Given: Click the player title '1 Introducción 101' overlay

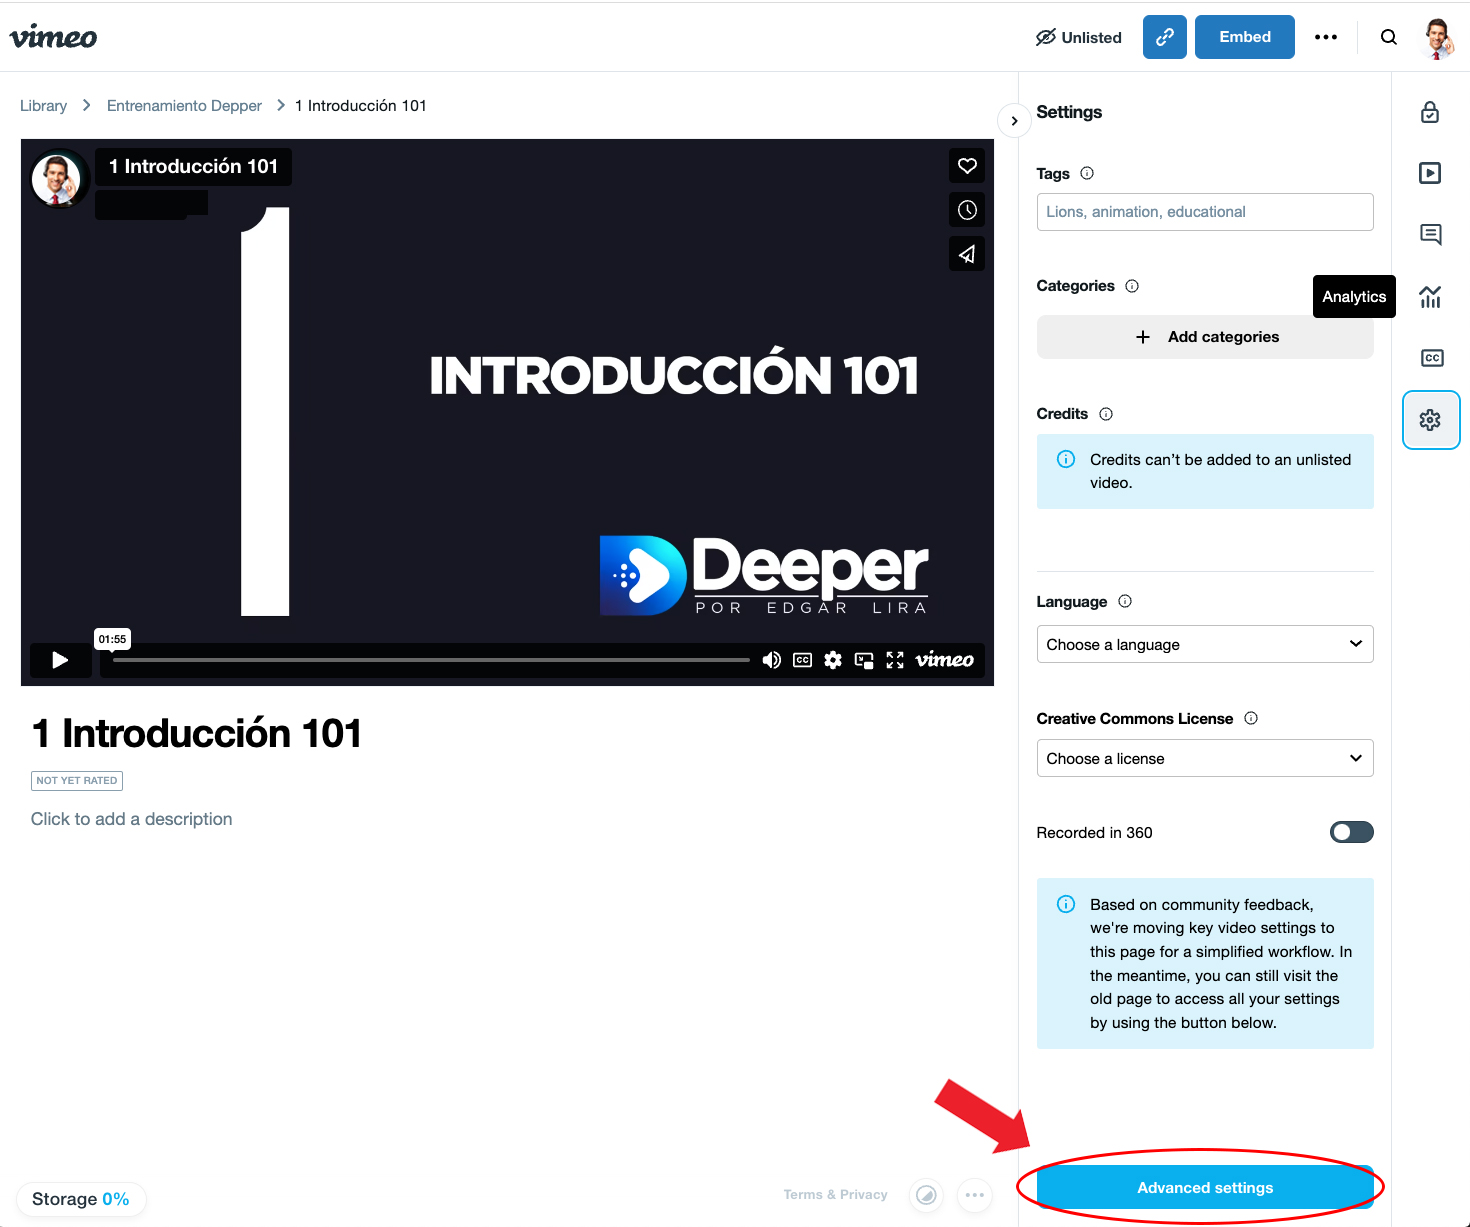Looking at the screenshot, I should tap(193, 167).
